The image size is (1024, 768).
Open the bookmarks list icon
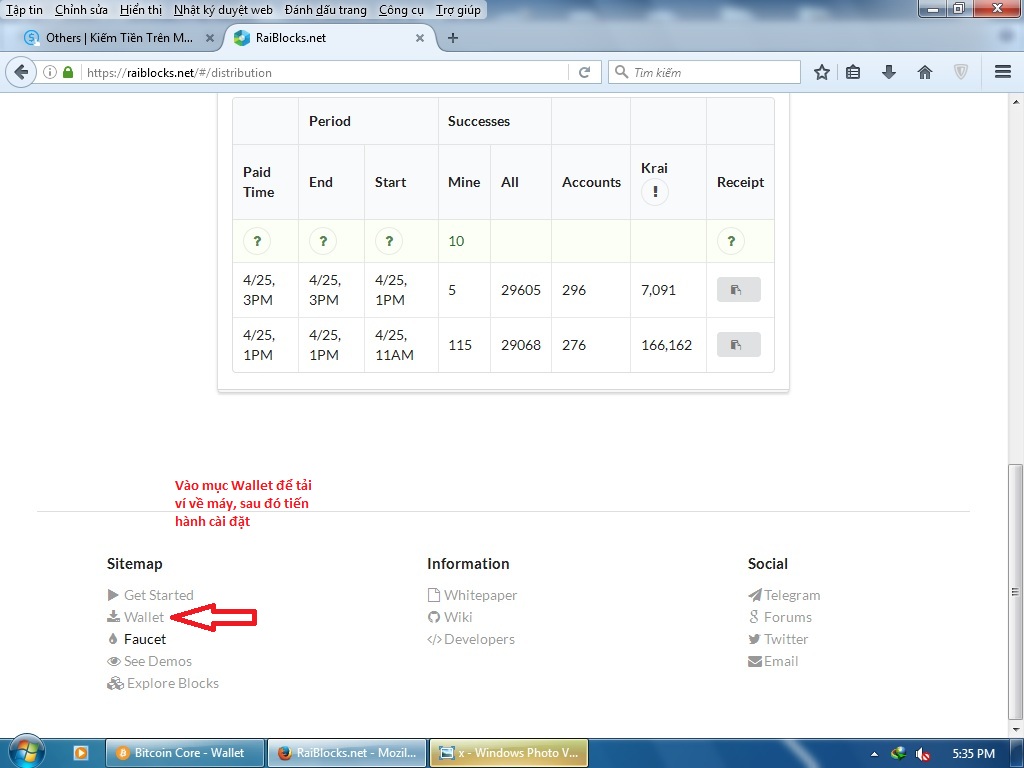853,72
